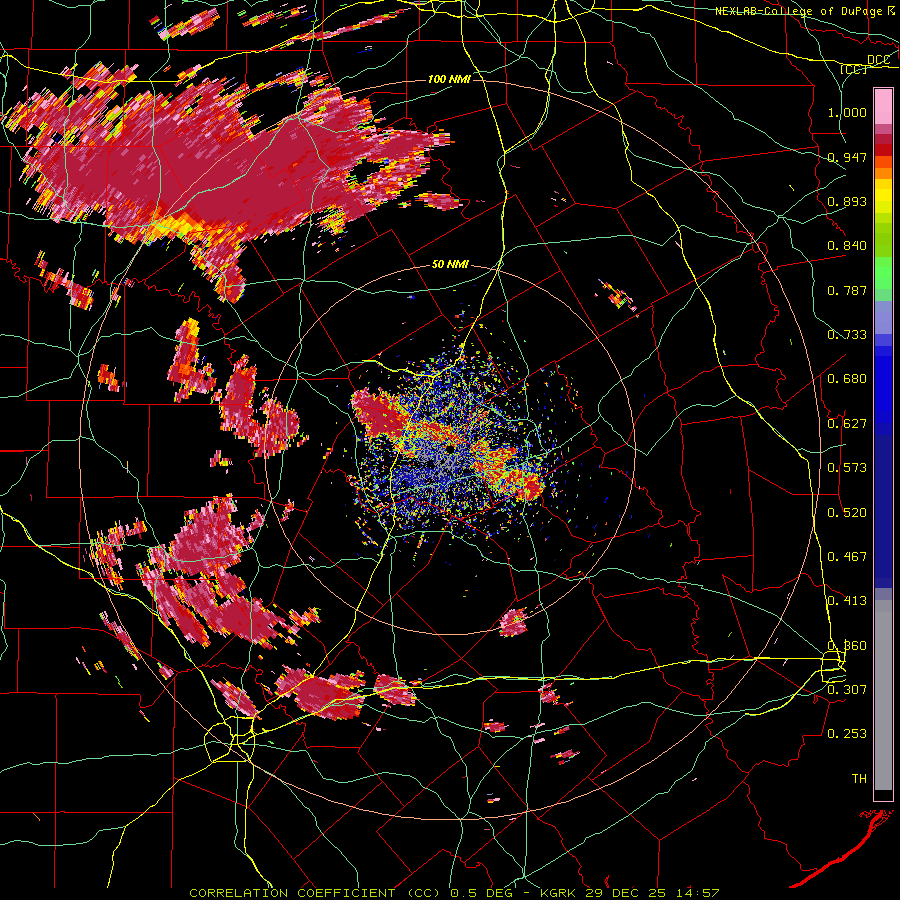Pick the gray segment of the color bar
Screen dimensions: 900x900
point(883,695)
